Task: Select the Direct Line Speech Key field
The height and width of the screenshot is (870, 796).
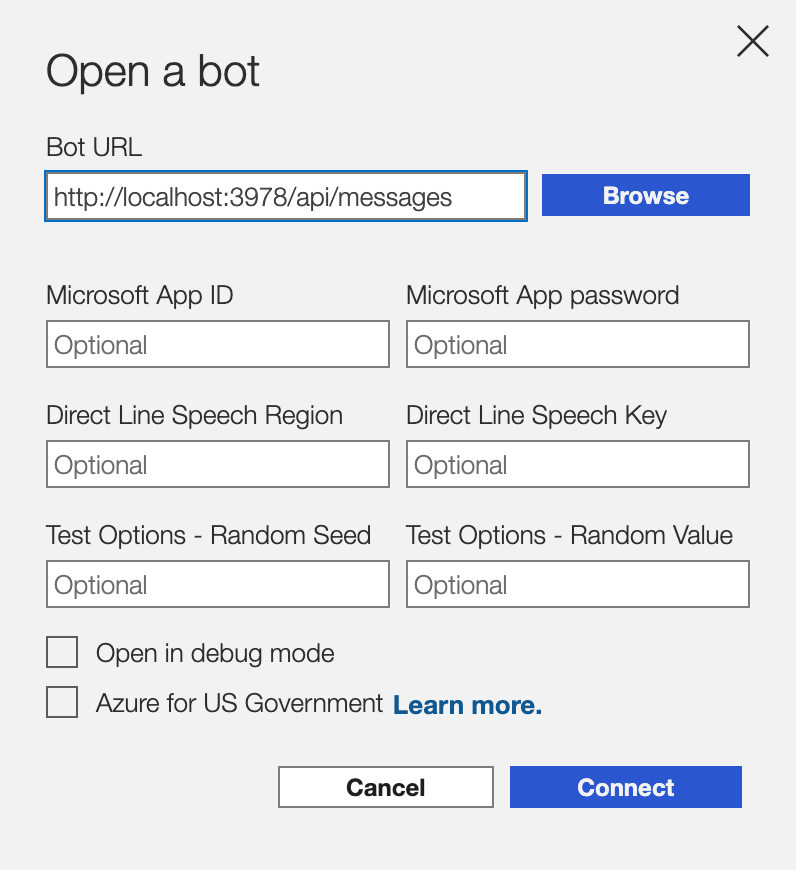Action: click(x=577, y=464)
